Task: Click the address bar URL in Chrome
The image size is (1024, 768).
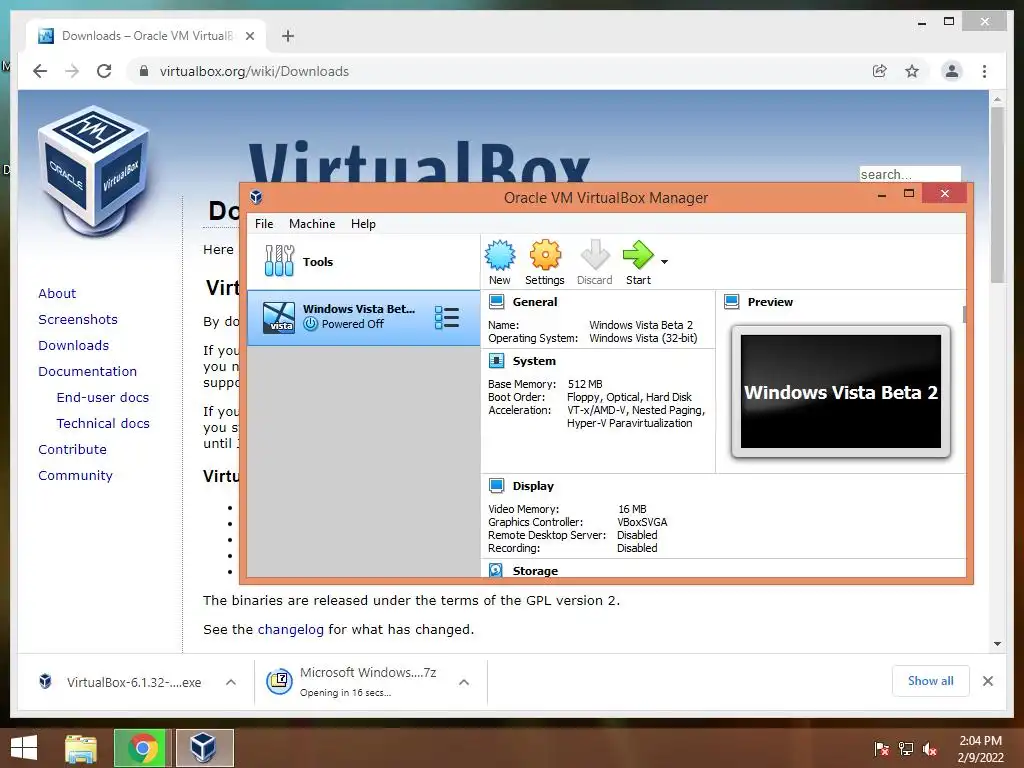Action: click(x=254, y=71)
